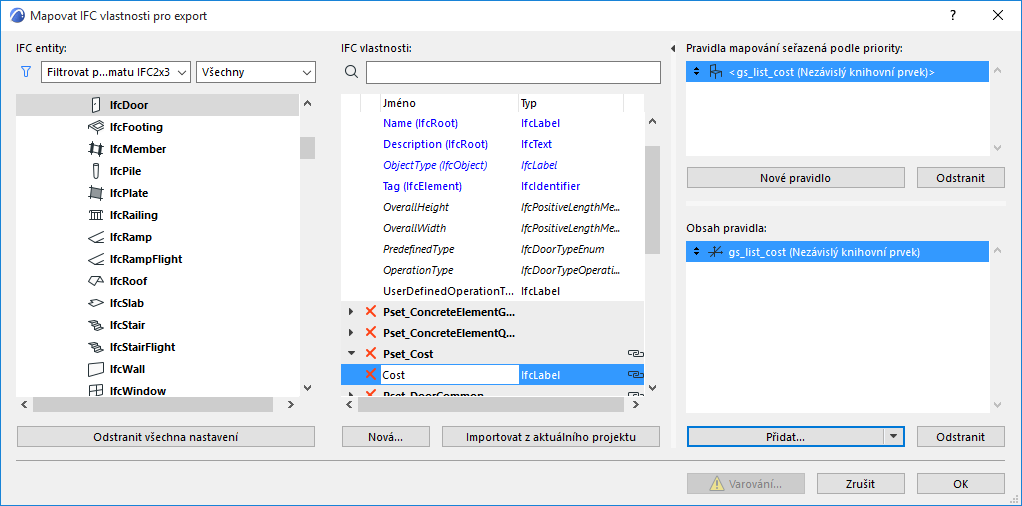The image size is (1022, 506).
Task: Click red X of Pset_ConcreteElementG row
Action: [x=371, y=312]
